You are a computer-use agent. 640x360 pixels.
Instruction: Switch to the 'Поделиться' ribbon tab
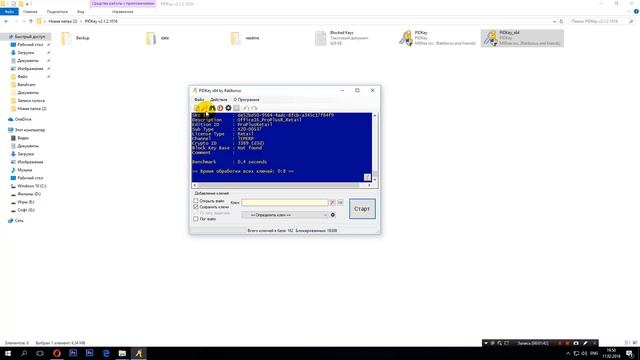click(x=57, y=12)
